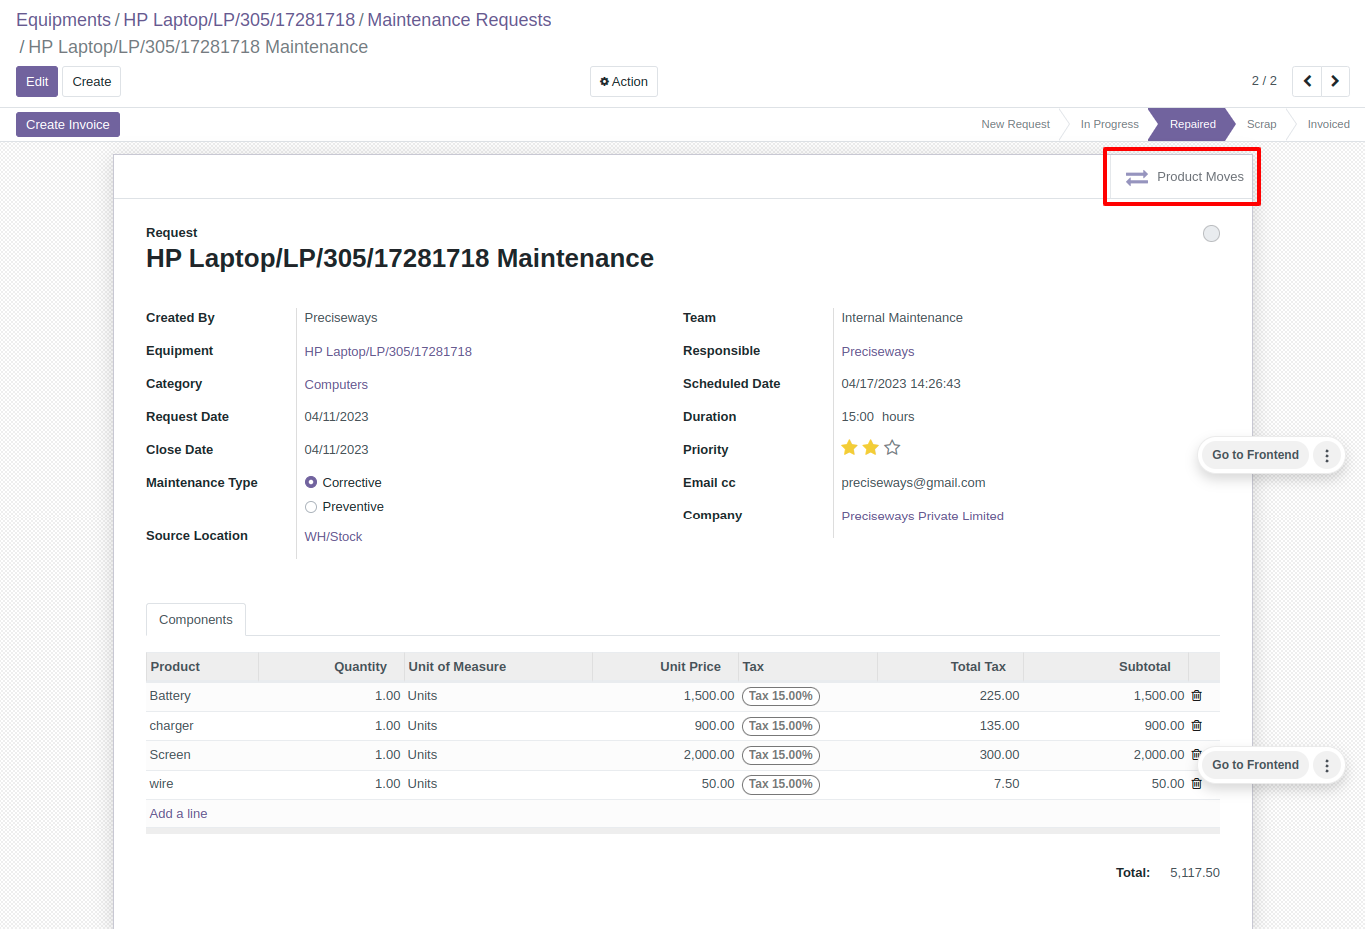Open HP Laptop/LP/305/17281718 equipment link
The image size is (1365, 929).
point(388,352)
